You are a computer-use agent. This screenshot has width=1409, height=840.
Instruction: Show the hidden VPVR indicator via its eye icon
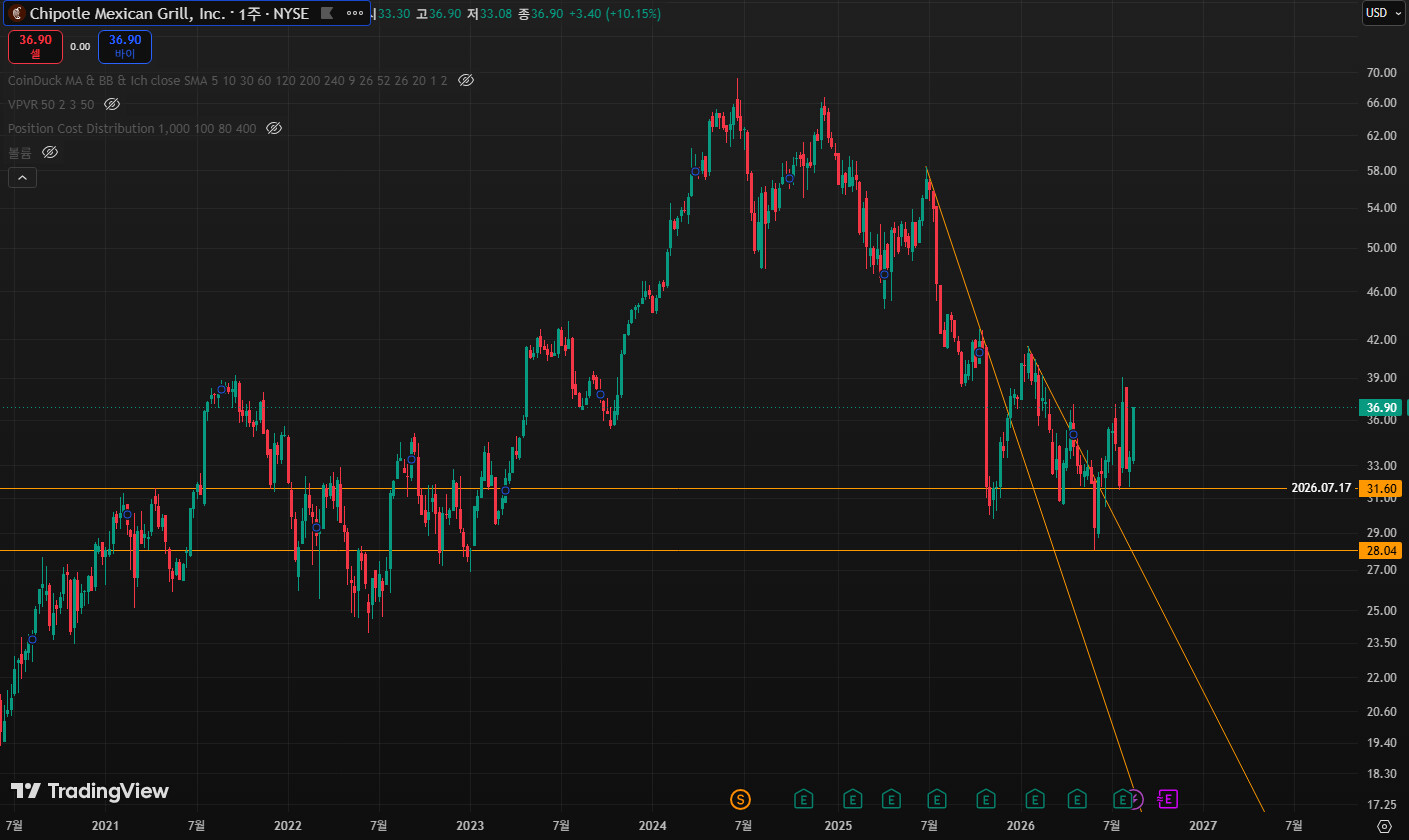pos(112,104)
